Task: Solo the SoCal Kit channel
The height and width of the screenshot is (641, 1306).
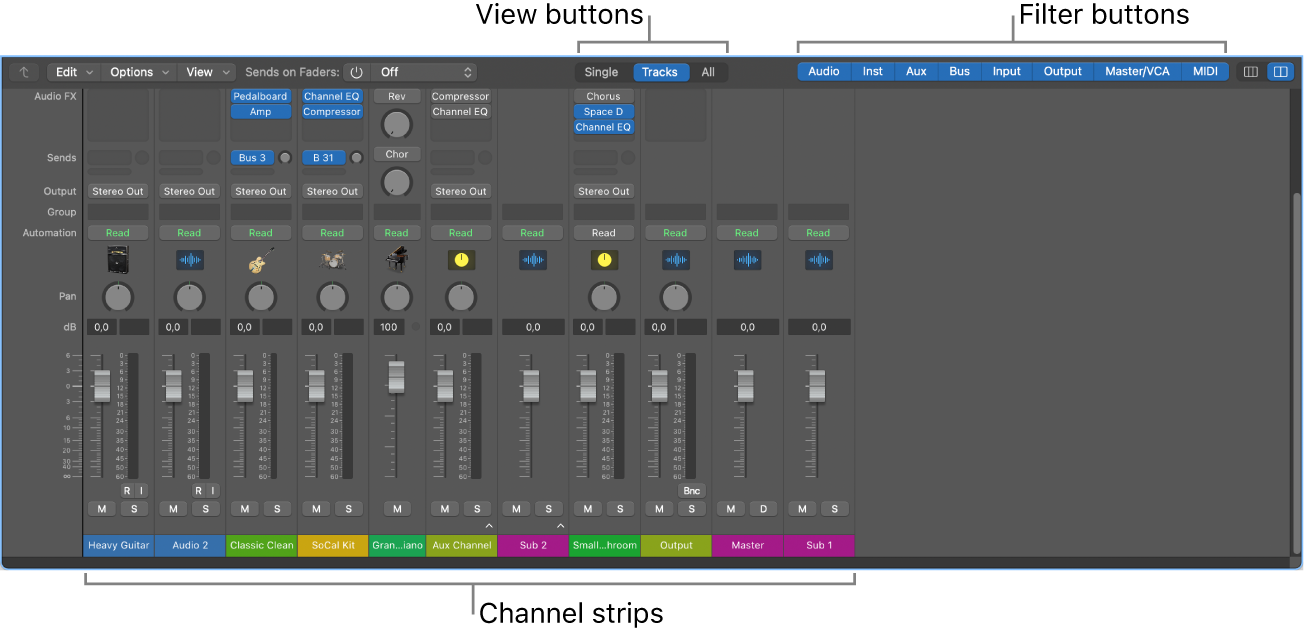Action: (348, 509)
